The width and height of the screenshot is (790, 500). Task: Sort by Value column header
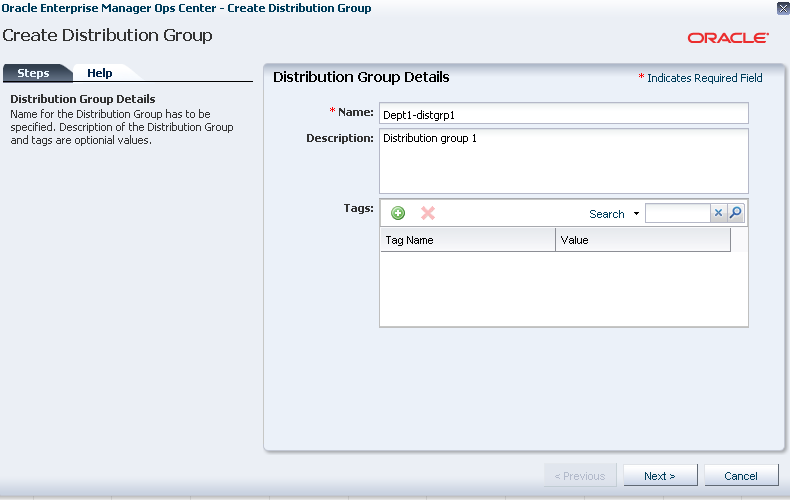coord(643,240)
